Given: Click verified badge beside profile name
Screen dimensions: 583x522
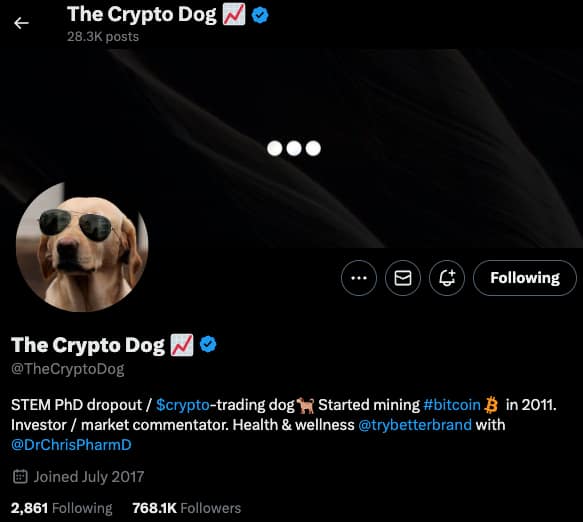Looking at the screenshot, I should [208, 344].
